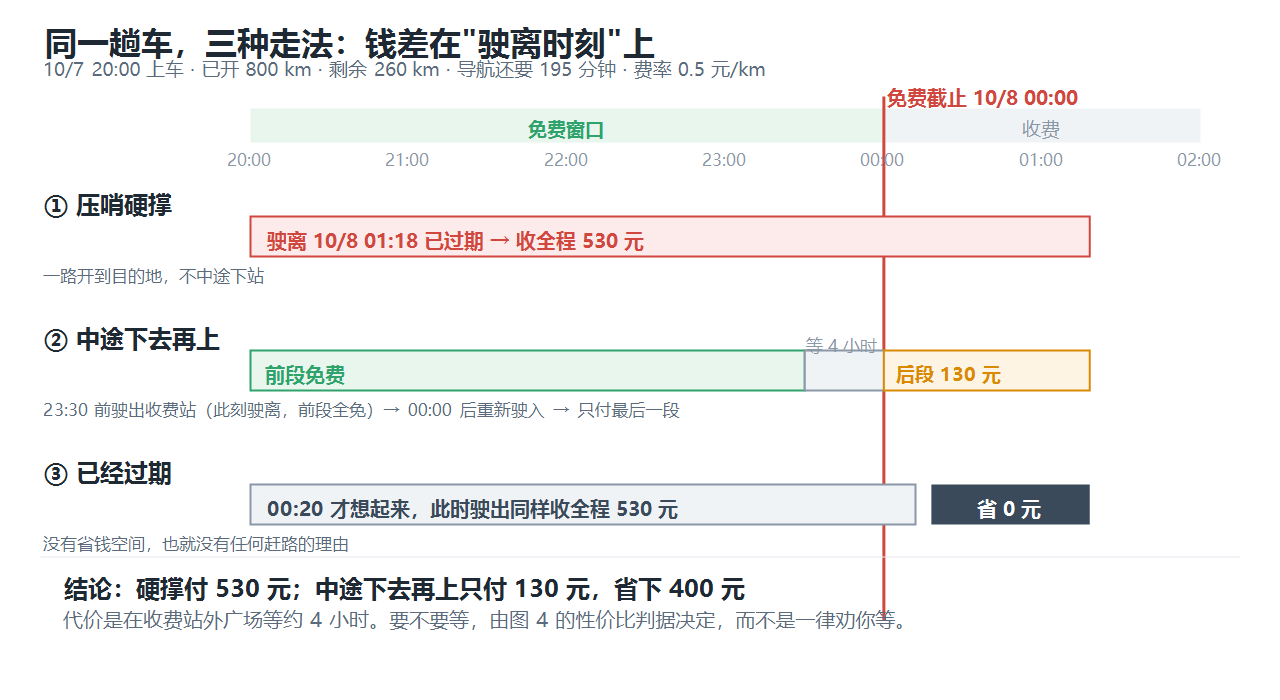The height and width of the screenshot is (700, 1280).
Task: Click the 01:00 time axis tick
Action: coord(1041,160)
